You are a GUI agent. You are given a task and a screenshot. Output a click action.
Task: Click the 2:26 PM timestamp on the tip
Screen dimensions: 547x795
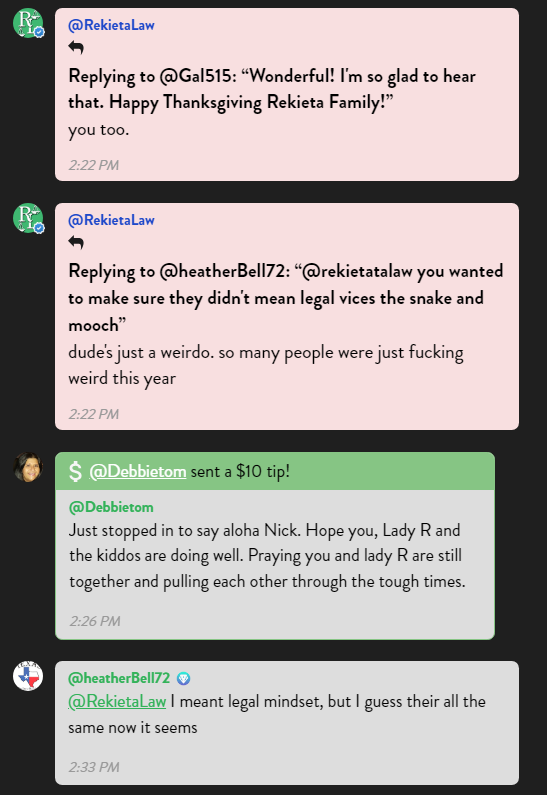(x=95, y=621)
